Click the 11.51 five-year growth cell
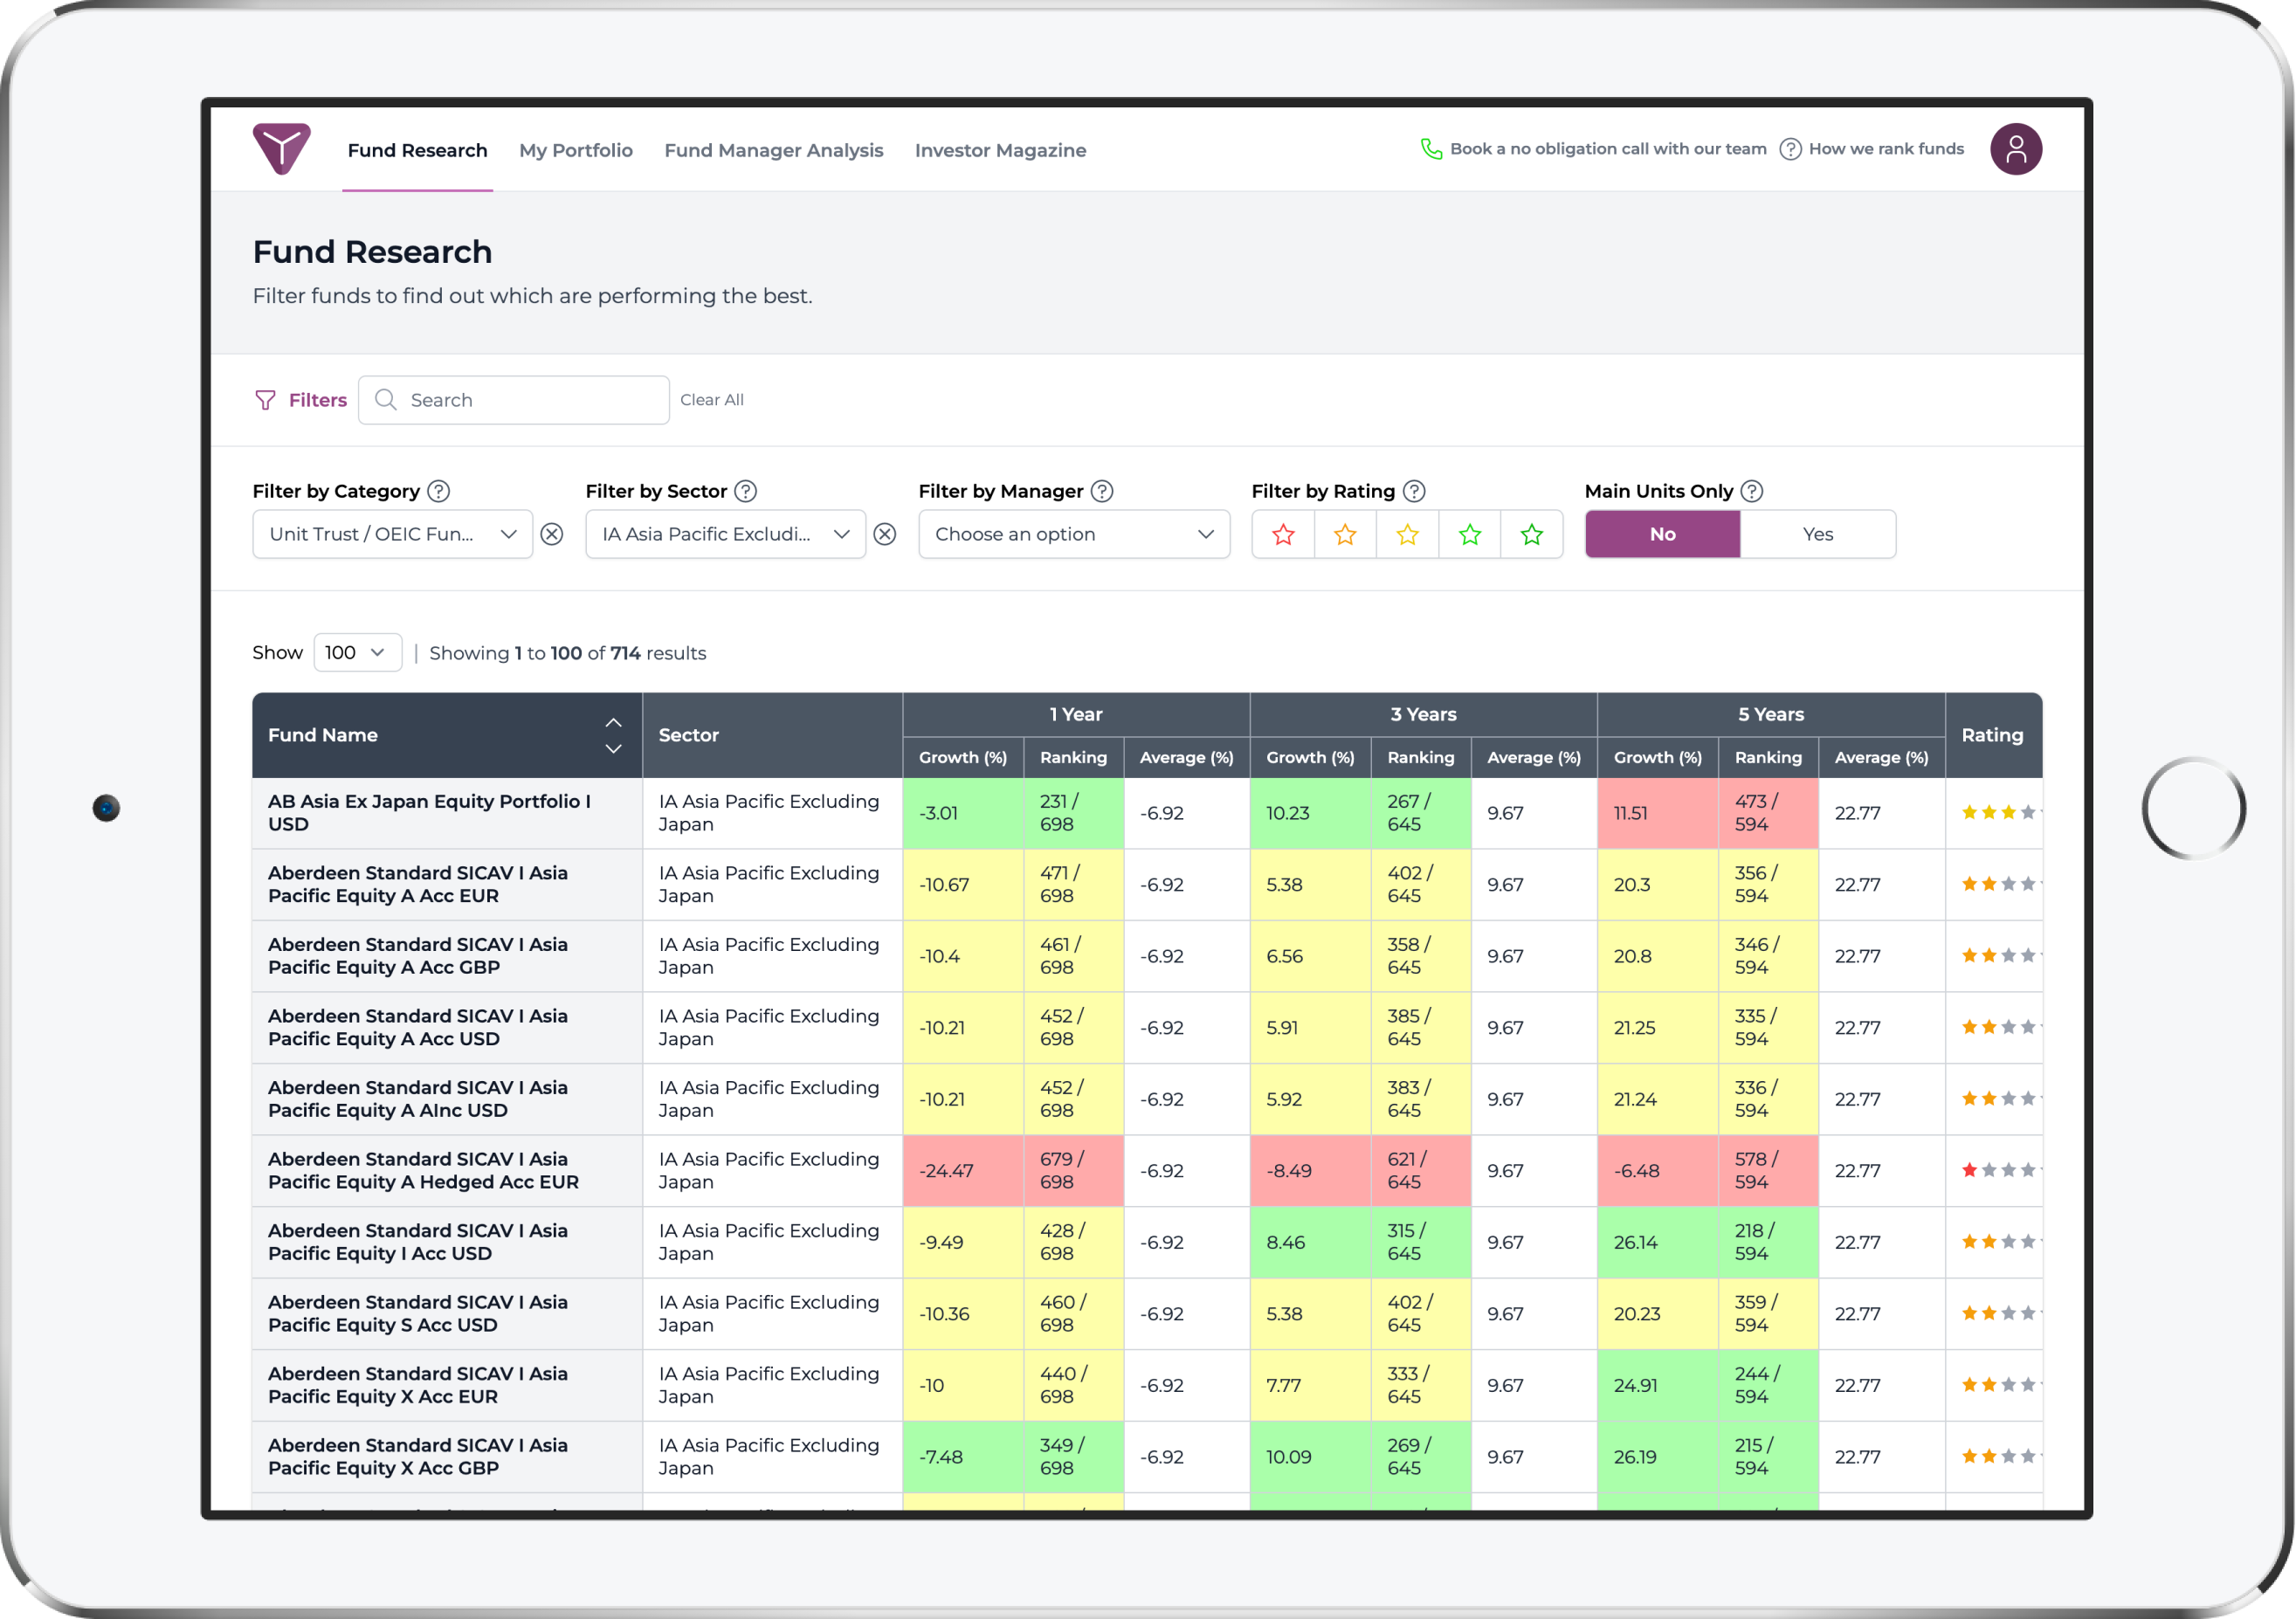2296x1619 pixels. pos(1657,812)
